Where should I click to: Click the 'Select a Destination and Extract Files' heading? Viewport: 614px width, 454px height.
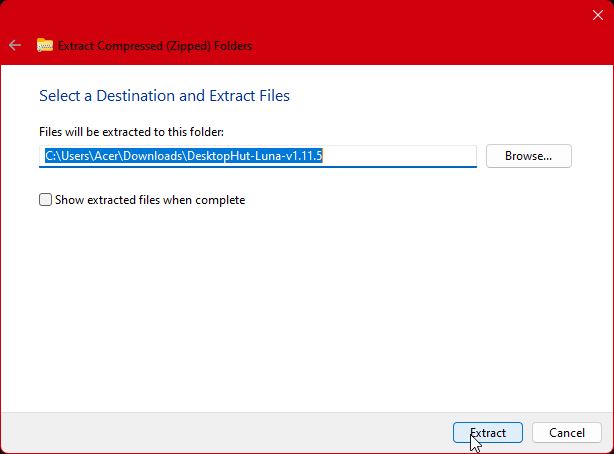coord(164,96)
